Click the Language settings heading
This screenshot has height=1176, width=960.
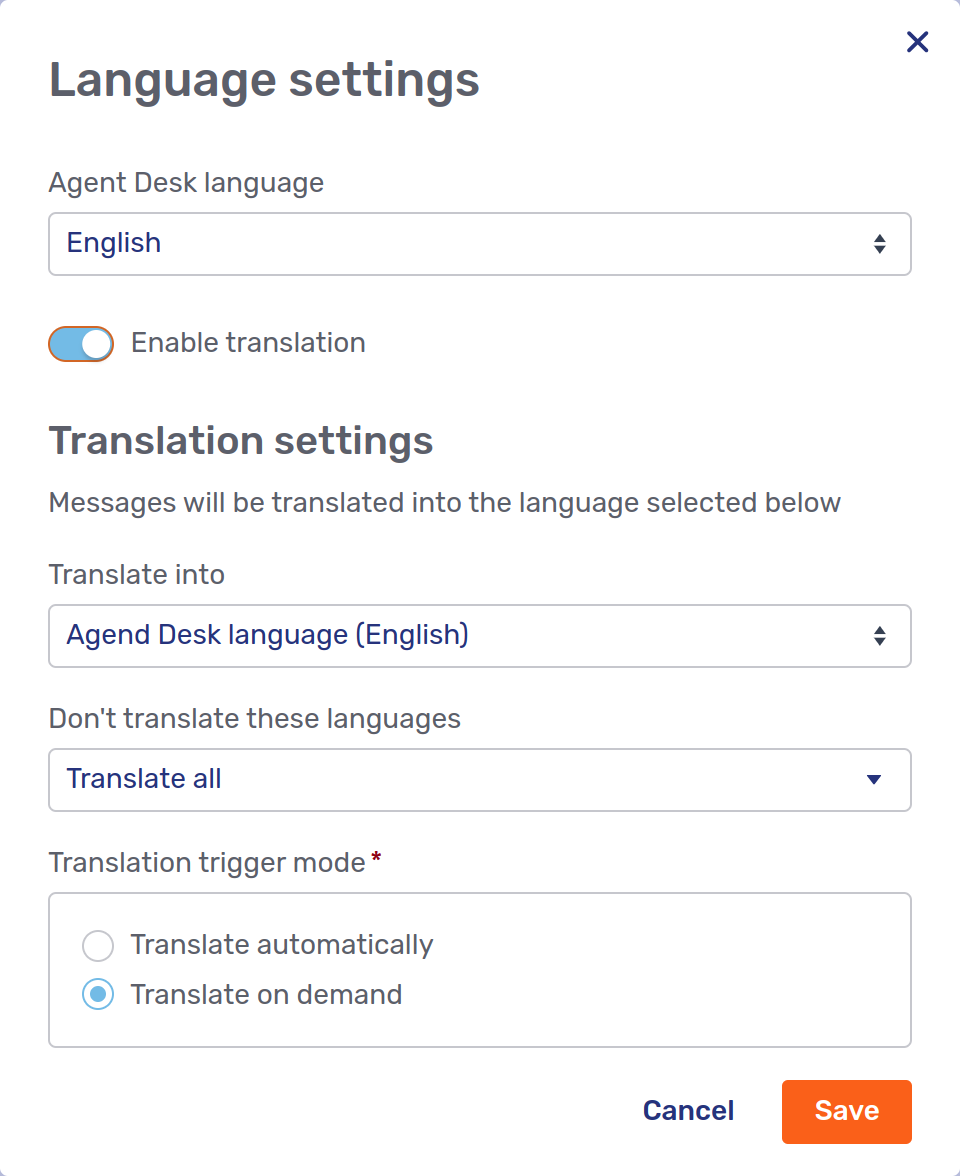click(x=264, y=80)
